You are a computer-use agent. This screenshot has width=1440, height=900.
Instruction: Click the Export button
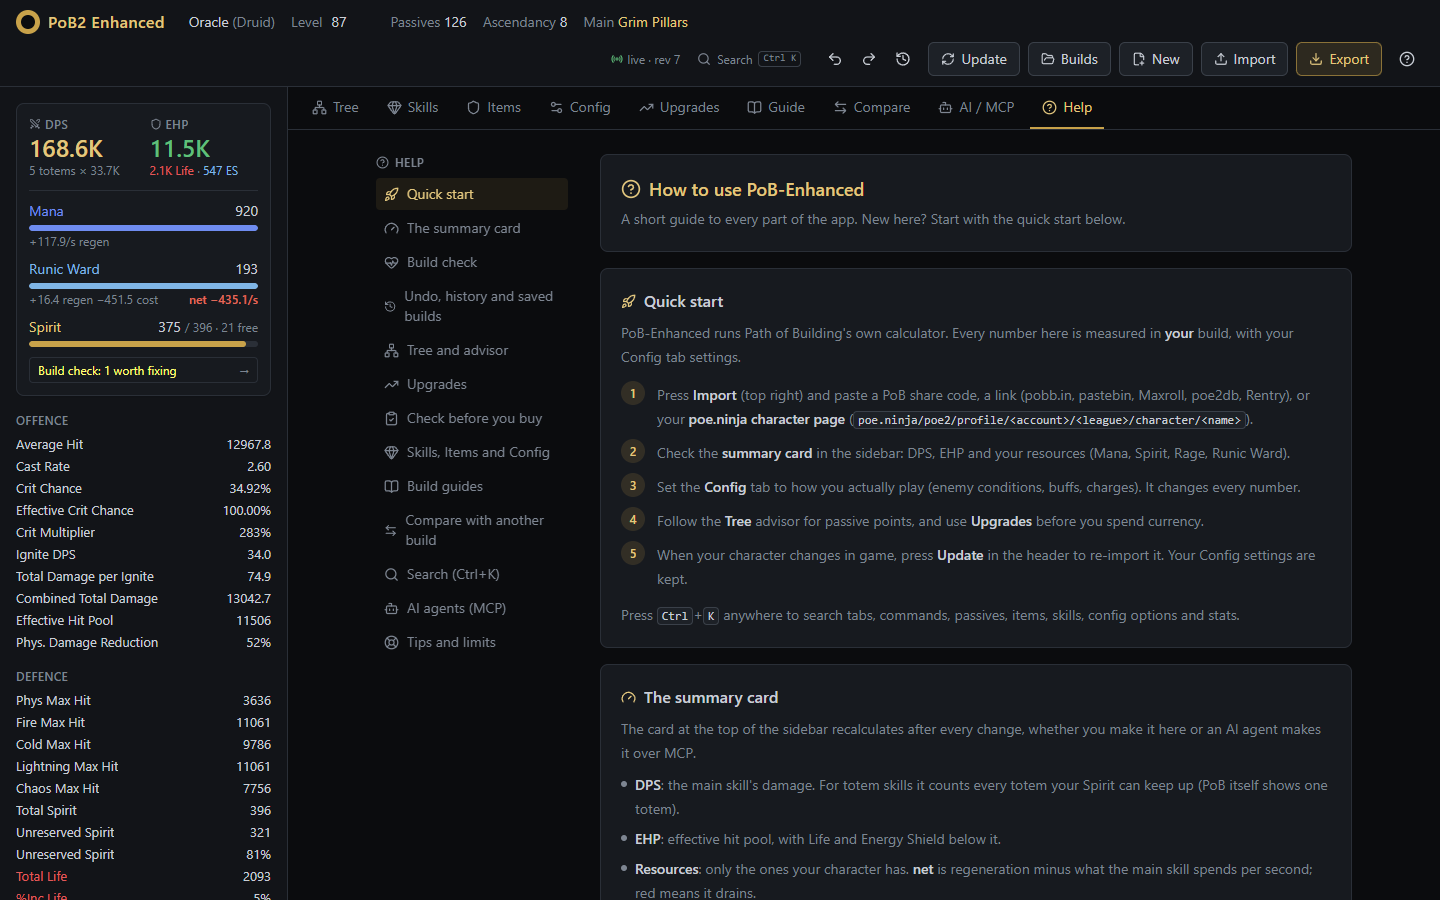click(1339, 59)
